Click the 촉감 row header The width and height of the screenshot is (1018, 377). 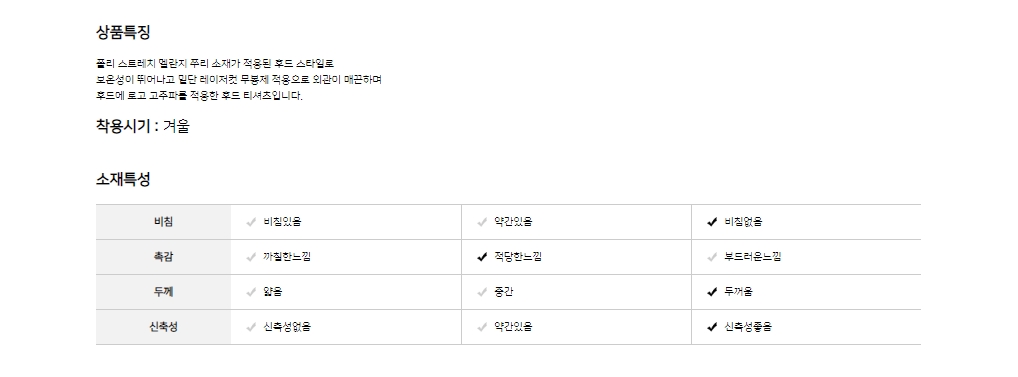pos(164,257)
